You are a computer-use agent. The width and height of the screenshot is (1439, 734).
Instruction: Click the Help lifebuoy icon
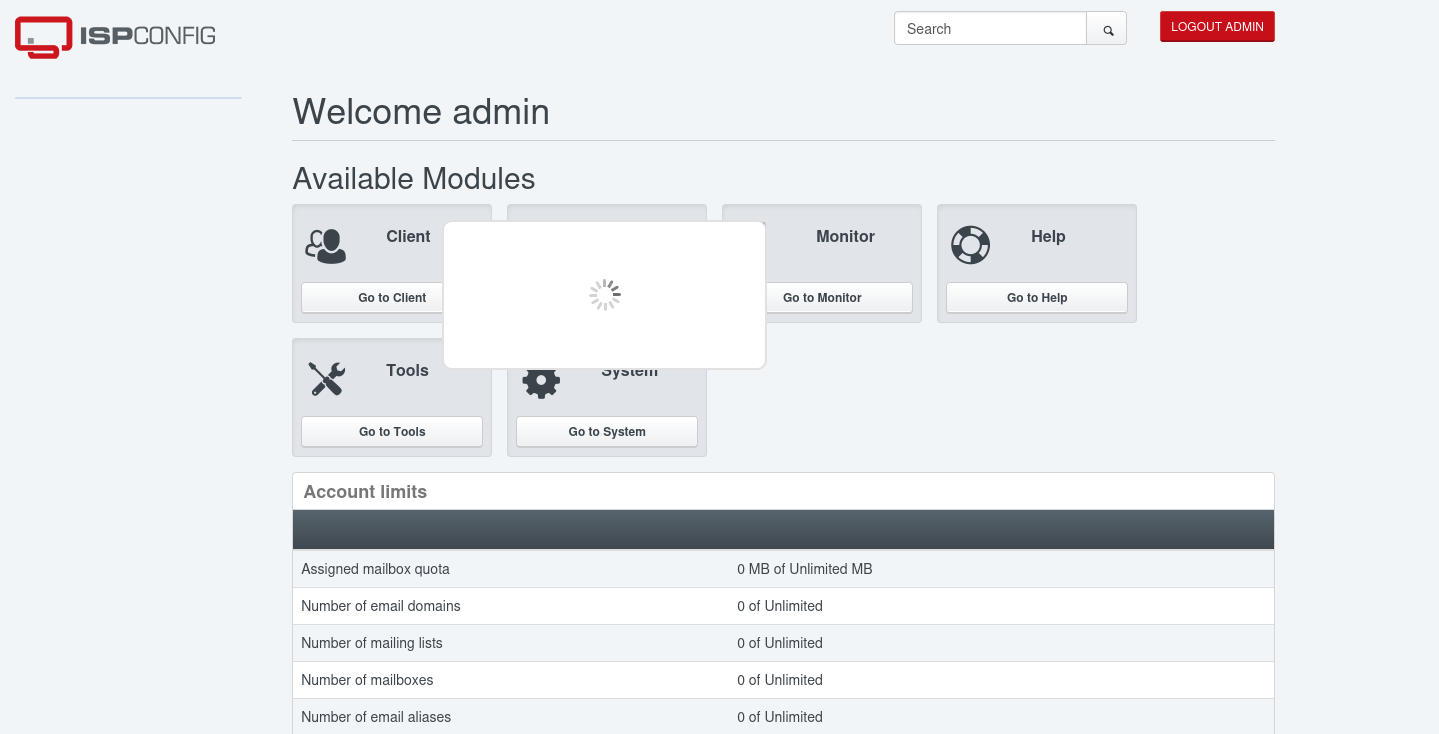(970, 245)
